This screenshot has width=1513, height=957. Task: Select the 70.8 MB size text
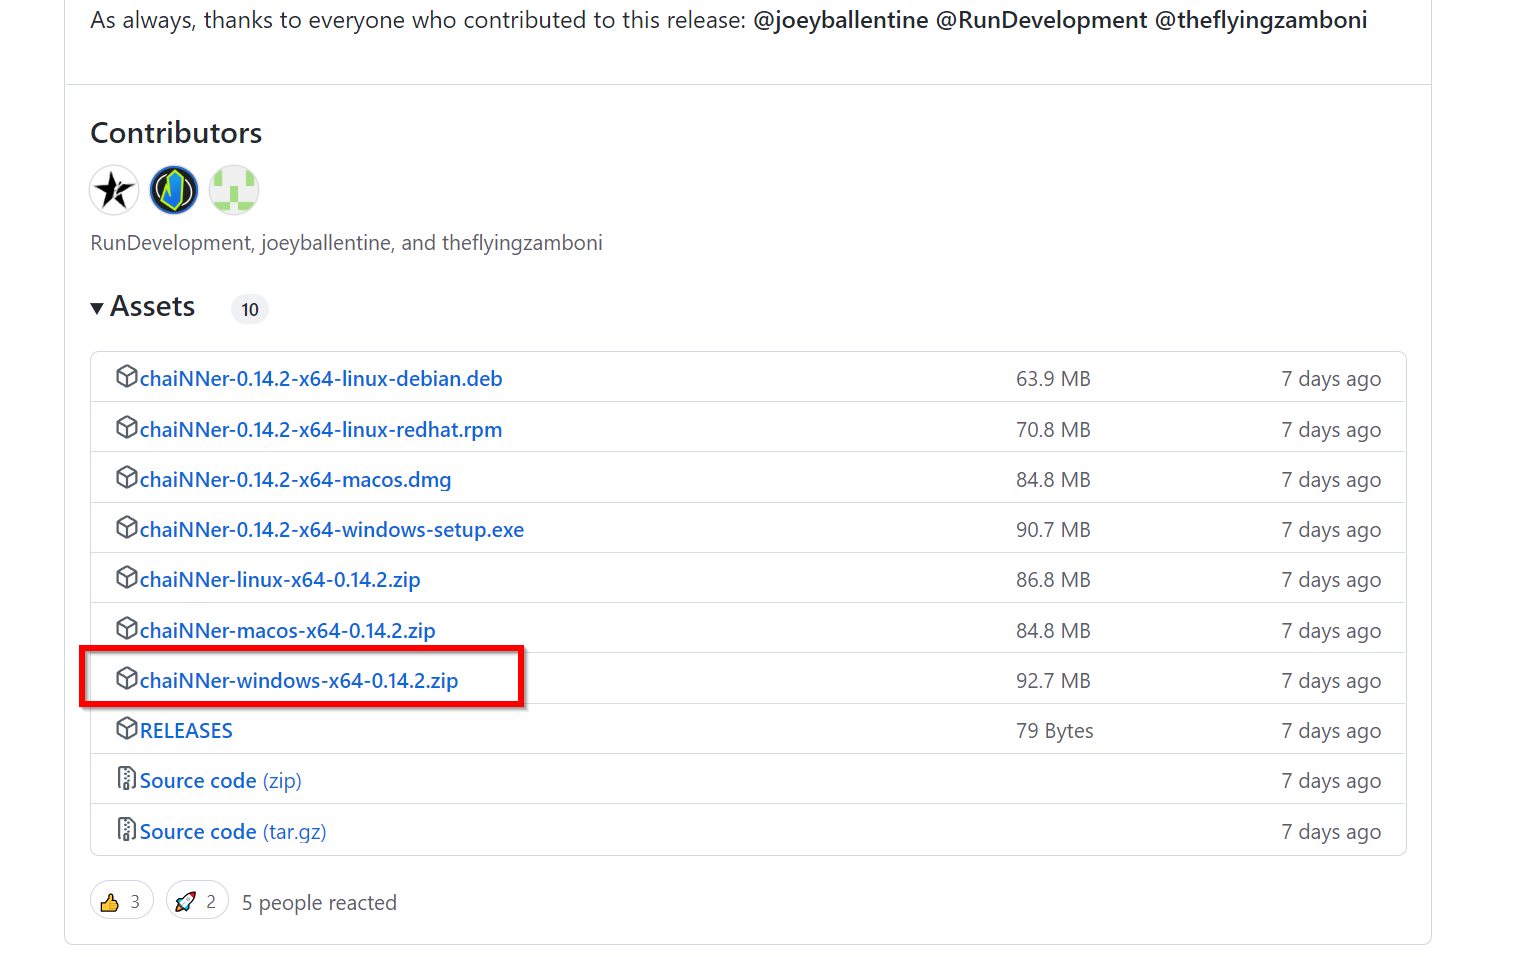point(1053,430)
